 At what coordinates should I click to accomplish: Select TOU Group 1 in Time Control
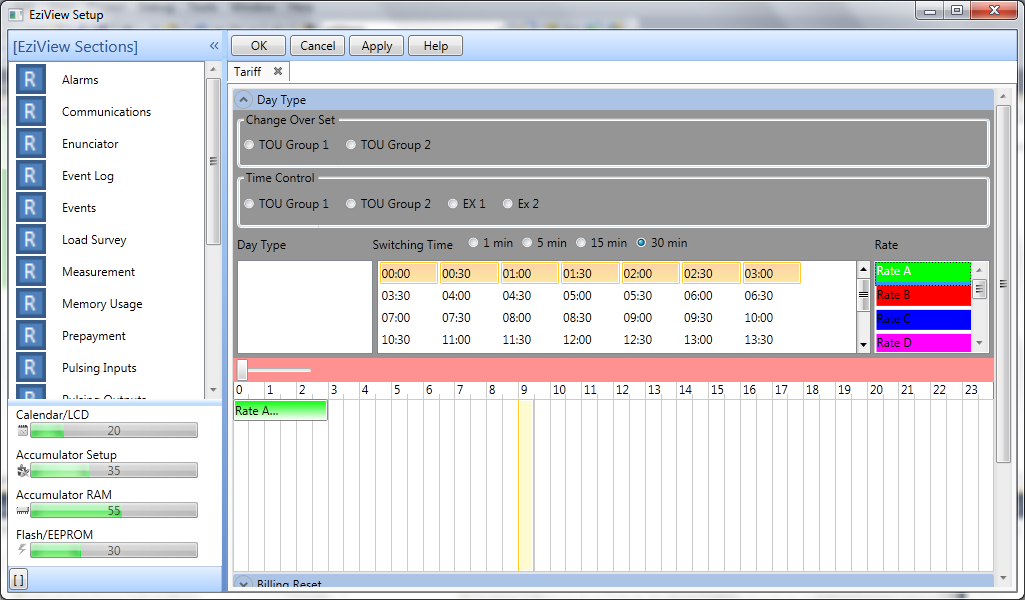click(x=249, y=204)
